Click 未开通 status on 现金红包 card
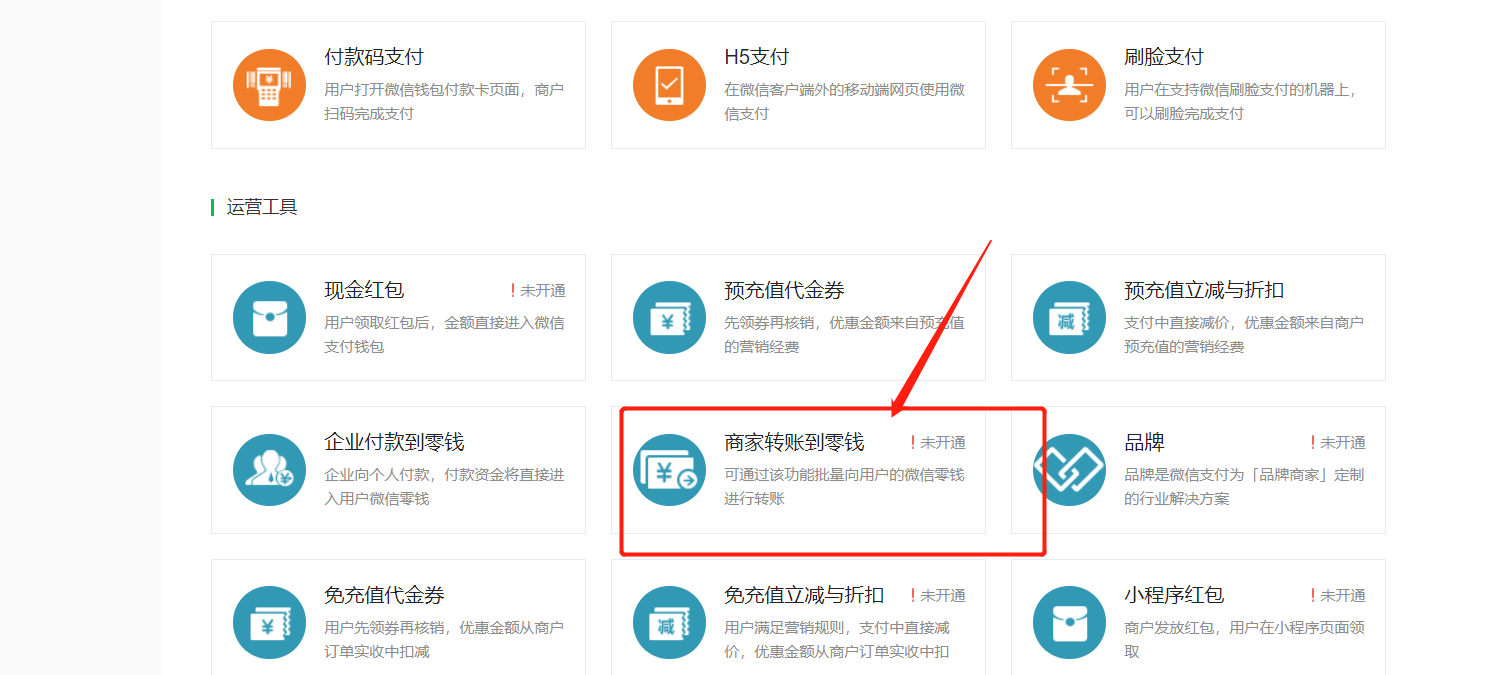This screenshot has height=675, width=1489. [x=538, y=291]
